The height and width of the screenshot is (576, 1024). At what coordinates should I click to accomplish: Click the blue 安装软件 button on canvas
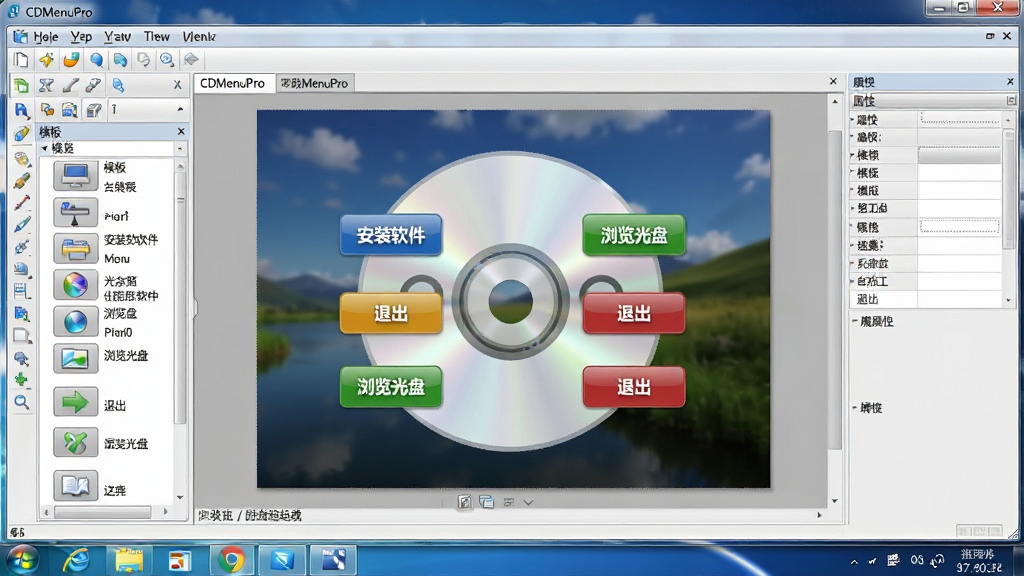tap(391, 235)
